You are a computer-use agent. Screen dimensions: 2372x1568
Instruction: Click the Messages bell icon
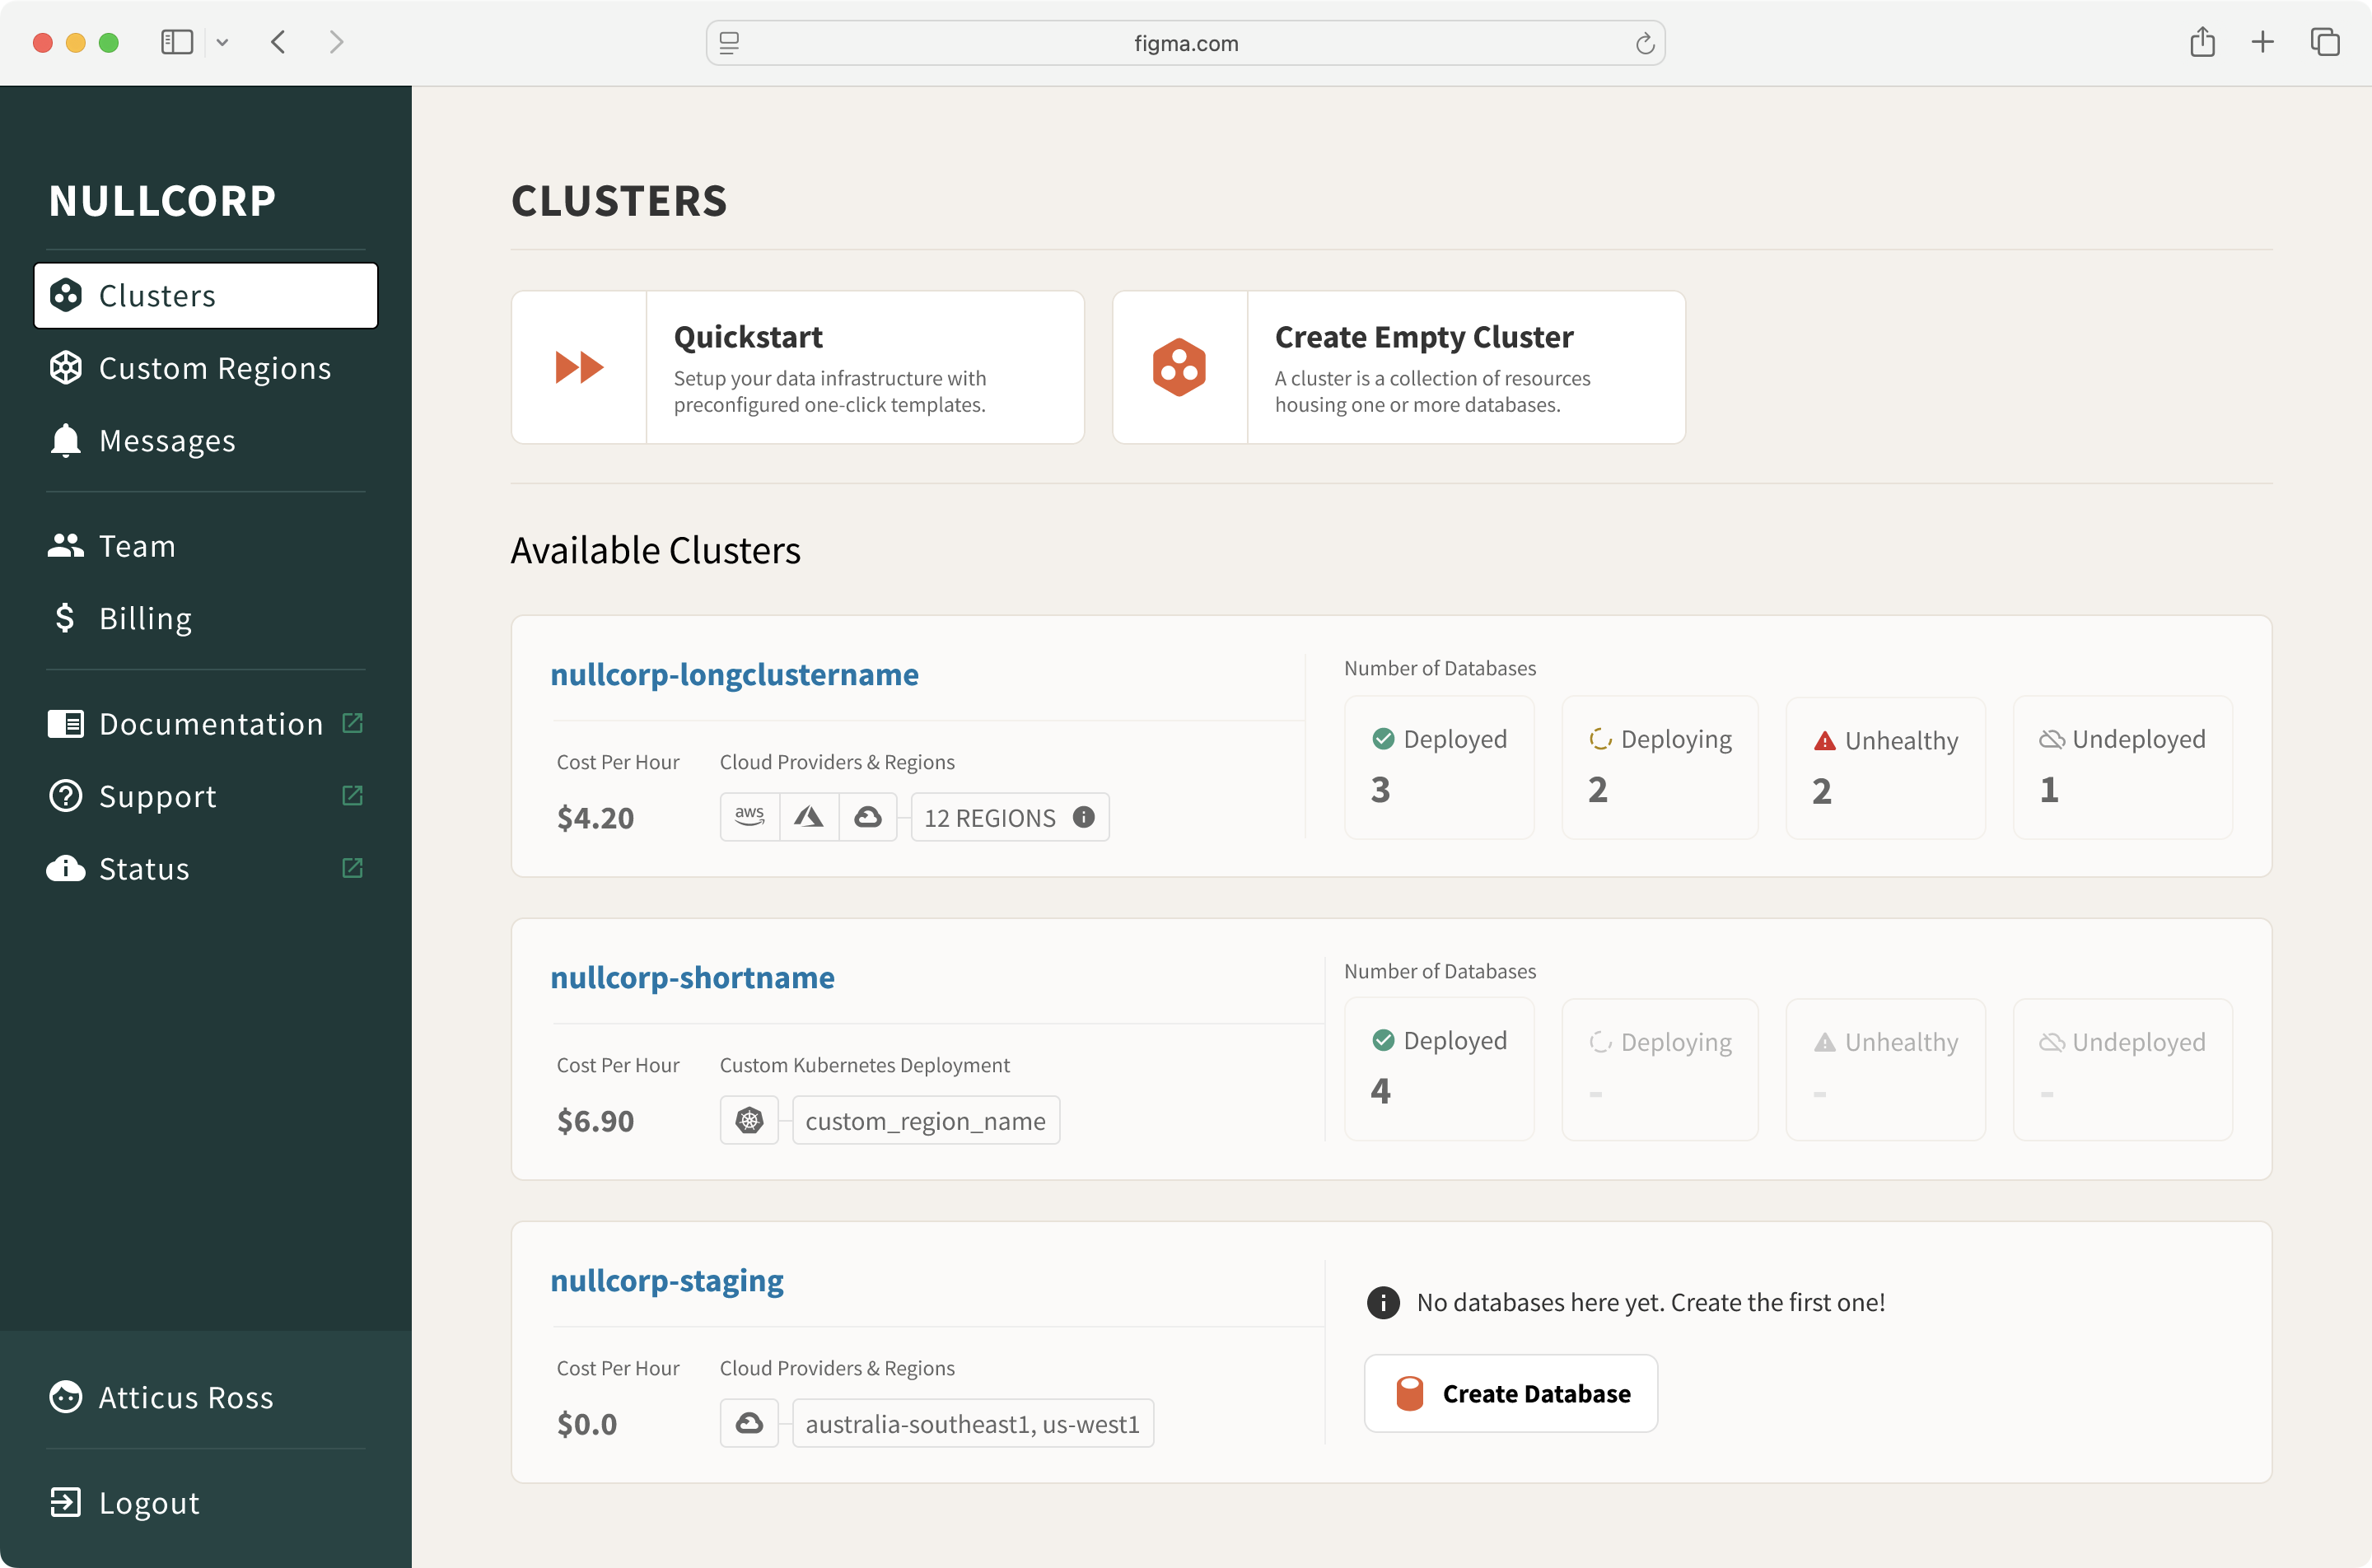tap(64, 440)
